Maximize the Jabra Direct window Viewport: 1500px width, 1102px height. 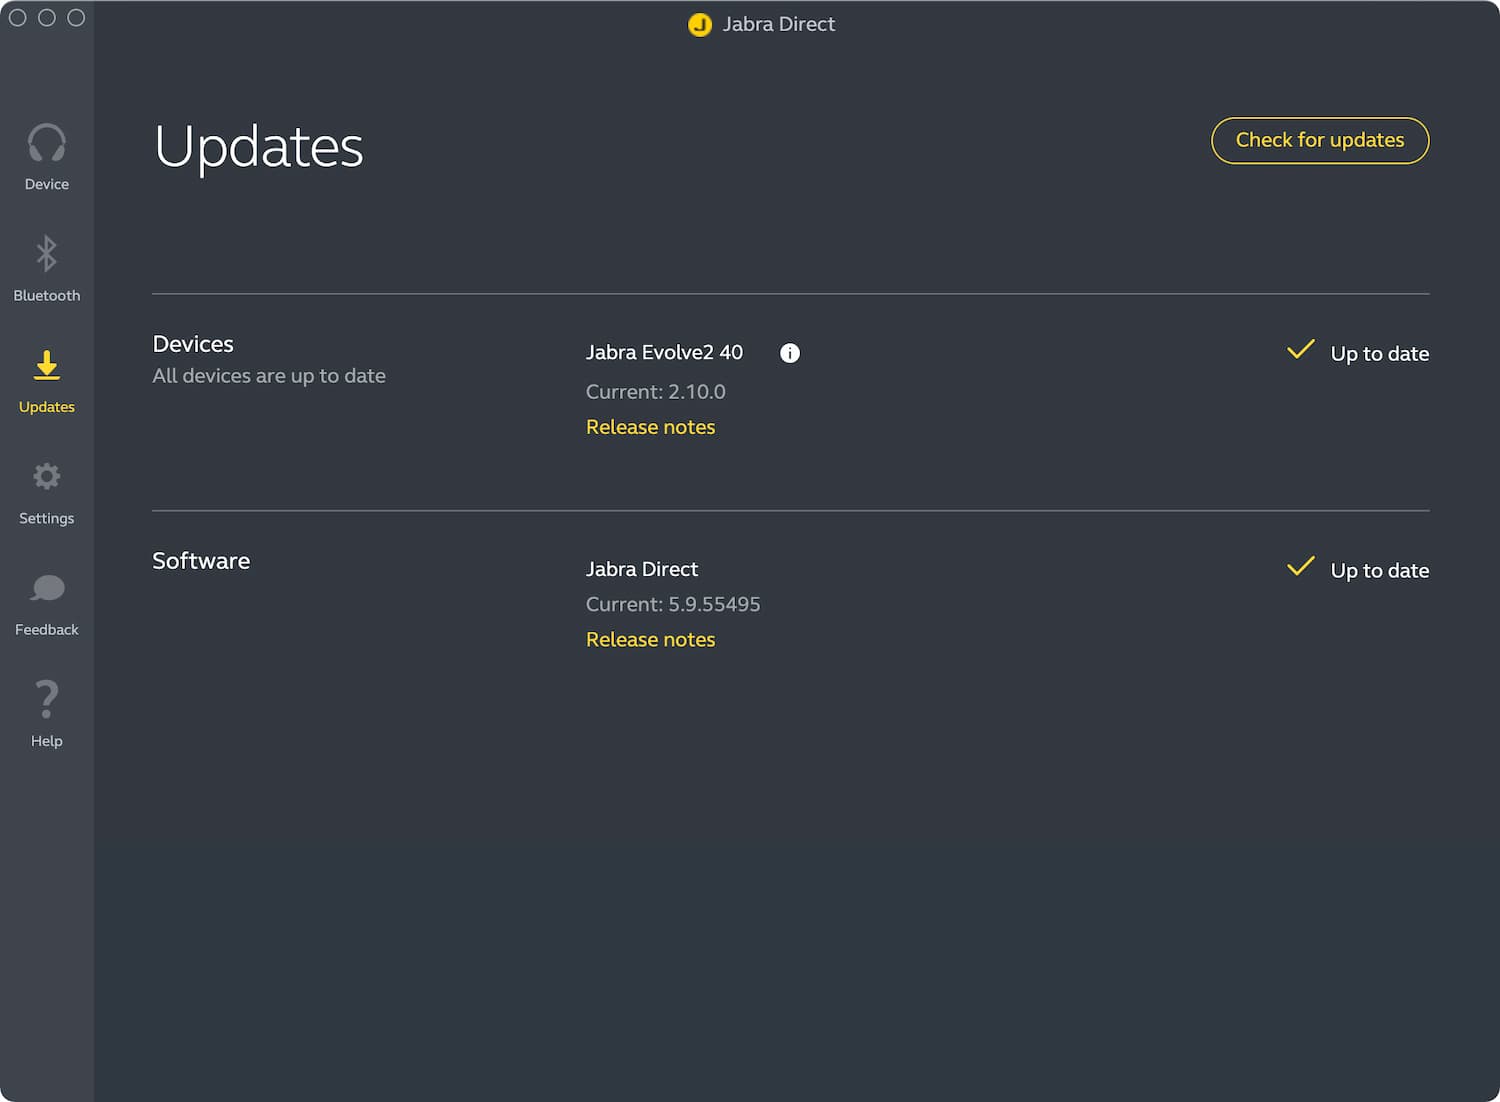[76, 18]
